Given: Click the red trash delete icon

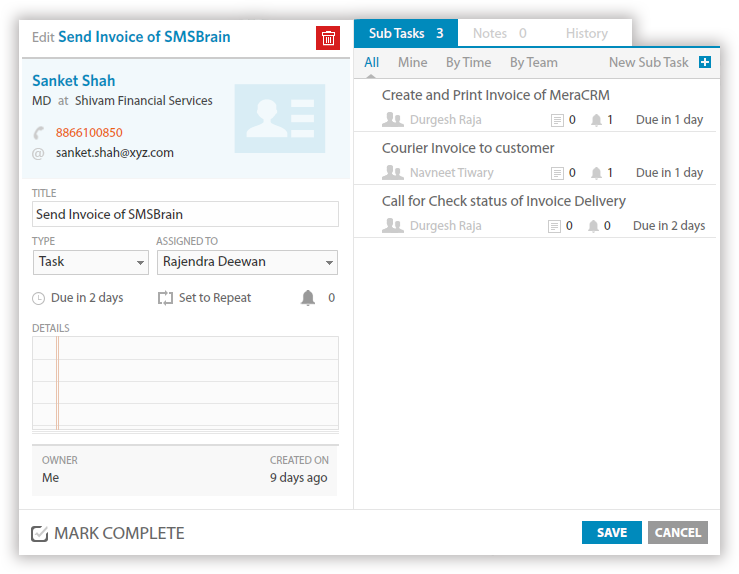Looking at the screenshot, I should click(328, 38).
